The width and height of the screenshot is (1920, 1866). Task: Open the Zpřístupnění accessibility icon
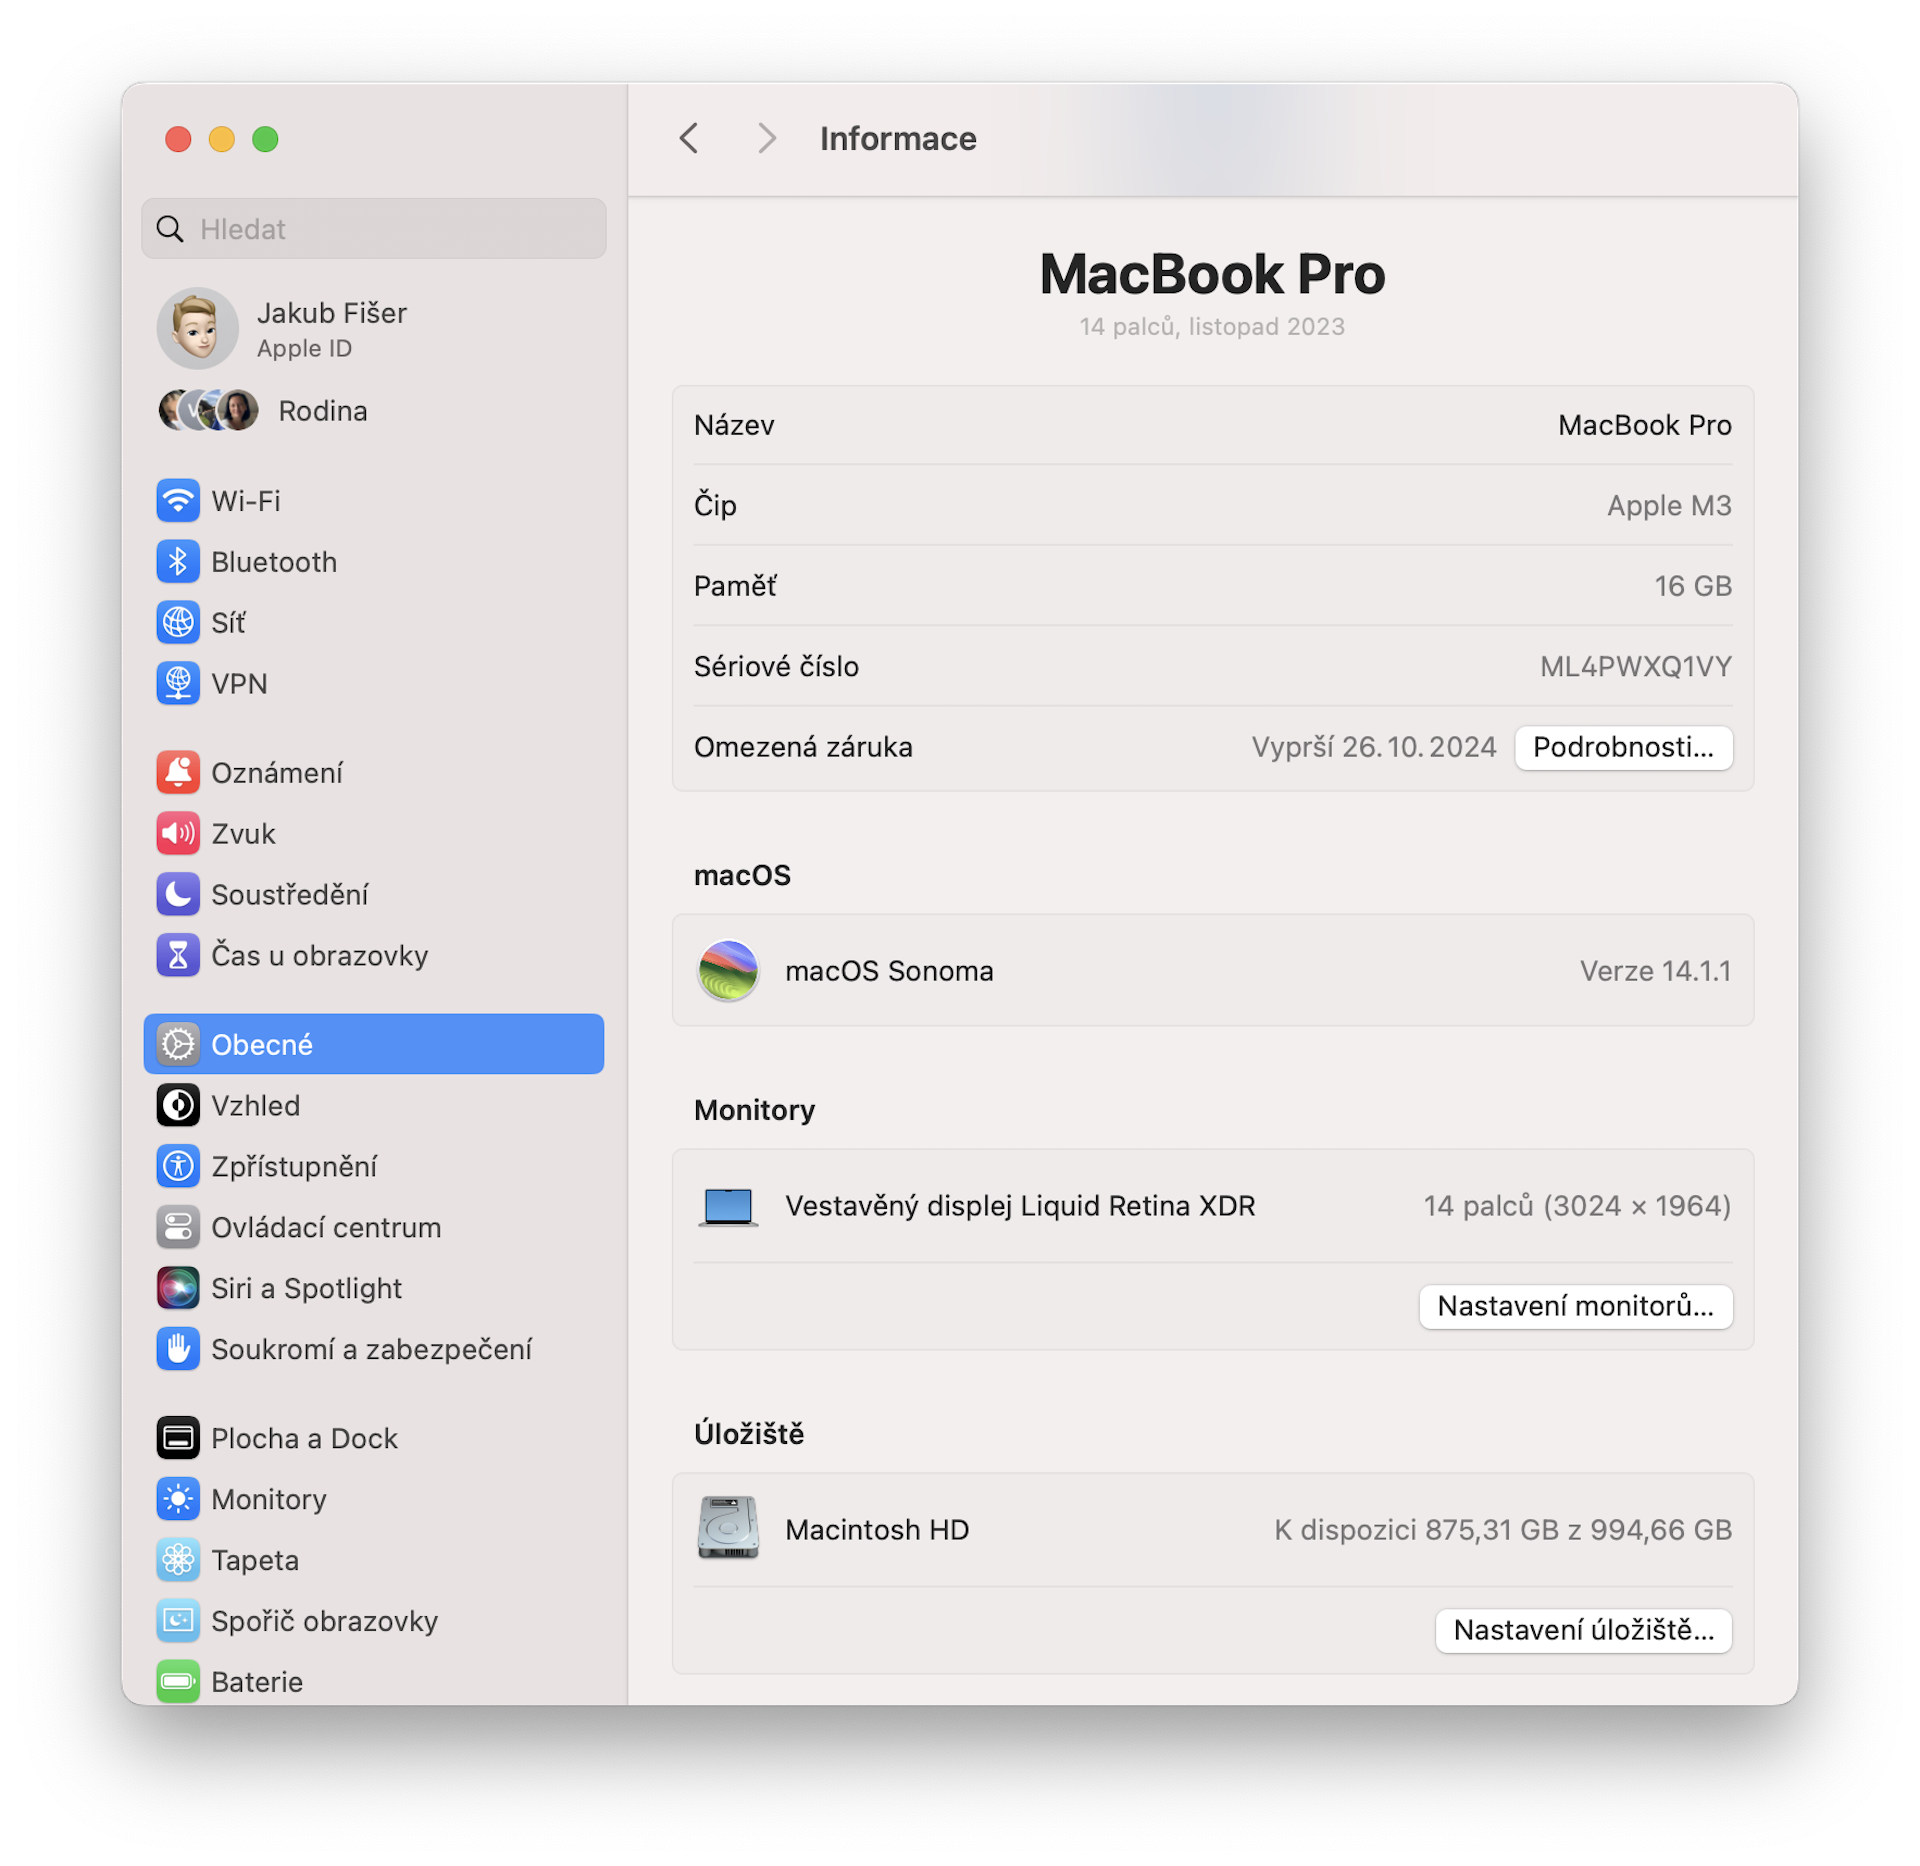point(178,1167)
